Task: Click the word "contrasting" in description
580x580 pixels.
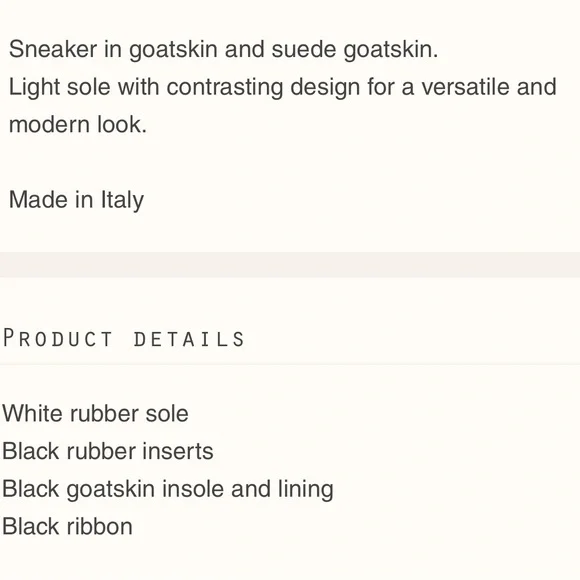Action: (x=225, y=88)
